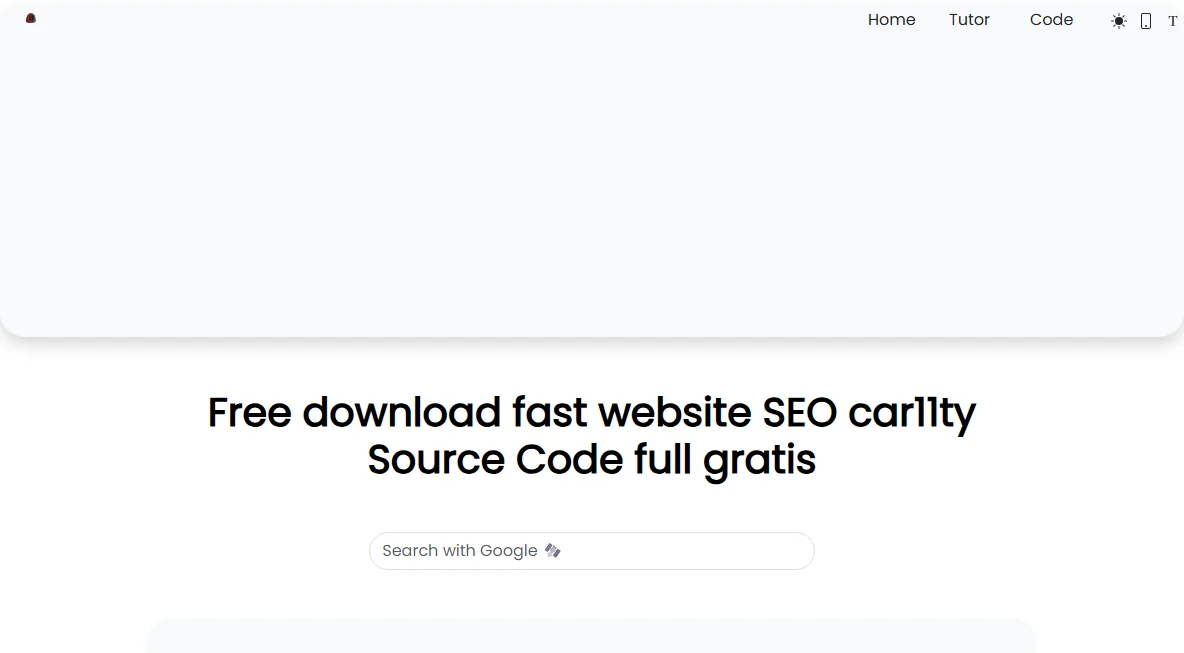
Task: Click the mobile phone view icon
Action: pos(1145,21)
